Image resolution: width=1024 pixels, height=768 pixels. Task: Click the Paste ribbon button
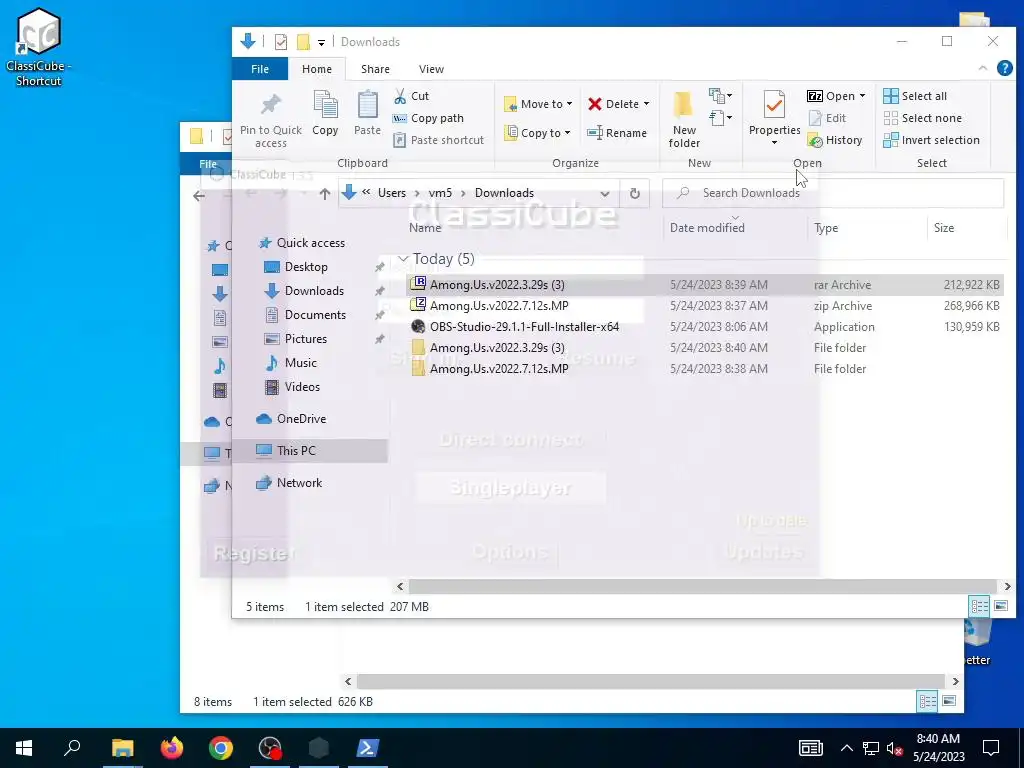tap(367, 114)
